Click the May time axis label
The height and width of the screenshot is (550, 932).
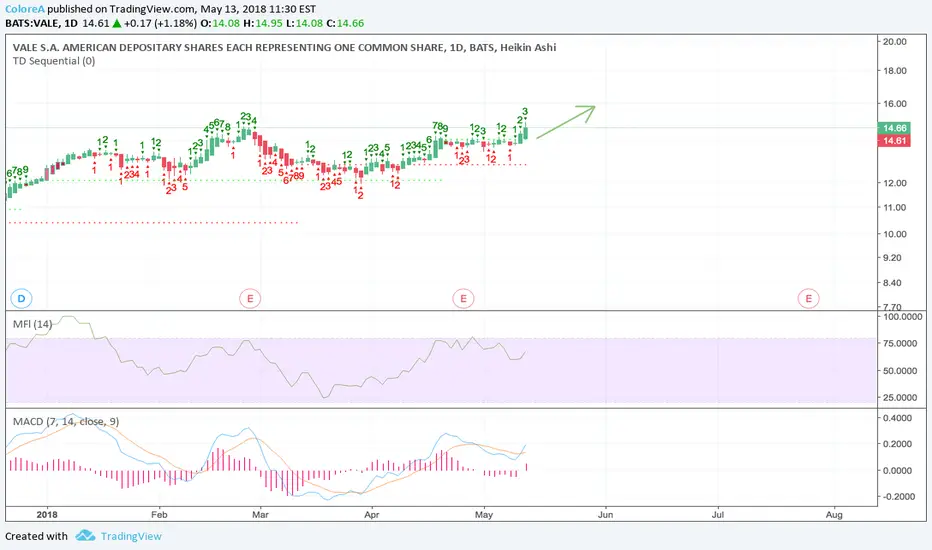click(x=484, y=515)
